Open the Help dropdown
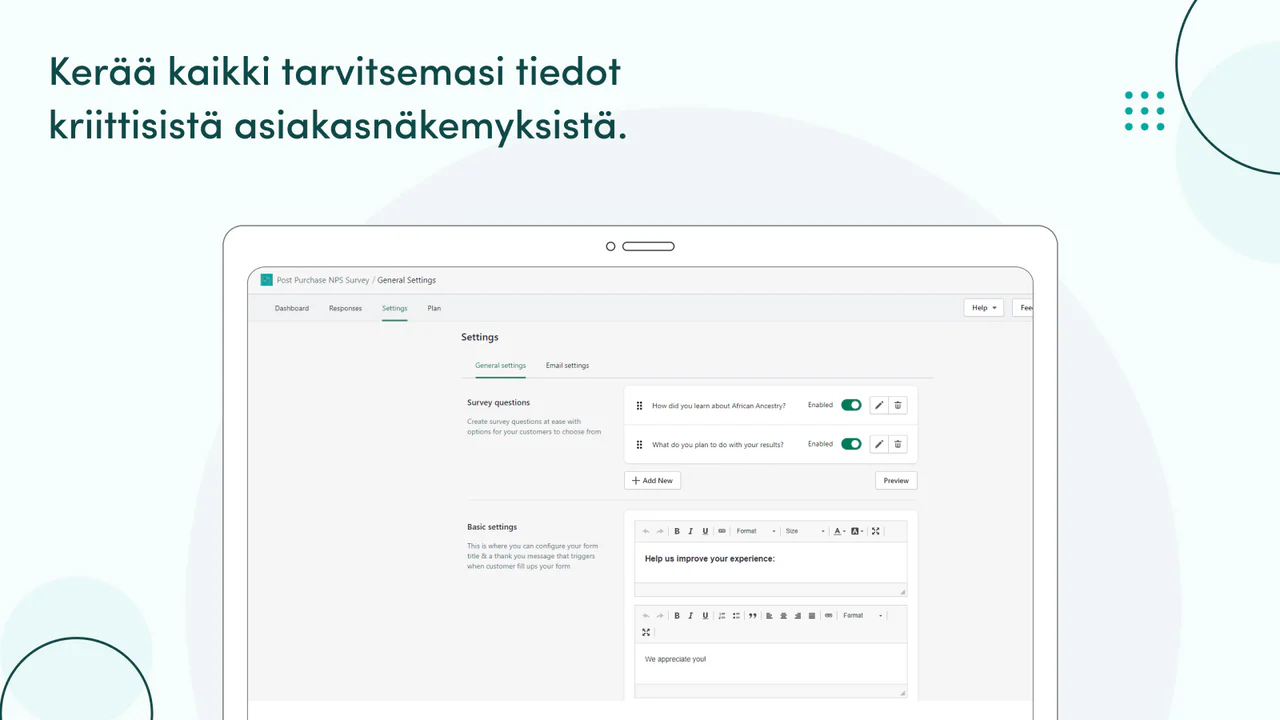The width and height of the screenshot is (1280, 720). [x=983, y=308]
